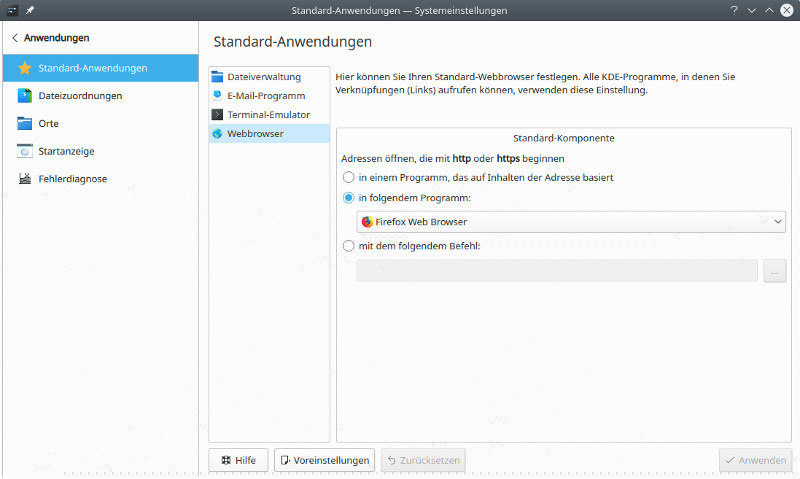The height and width of the screenshot is (479, 800).
Task: Select radio 'in folgendem Programm'
Action: pyautogui.click(x=348, y=198)
